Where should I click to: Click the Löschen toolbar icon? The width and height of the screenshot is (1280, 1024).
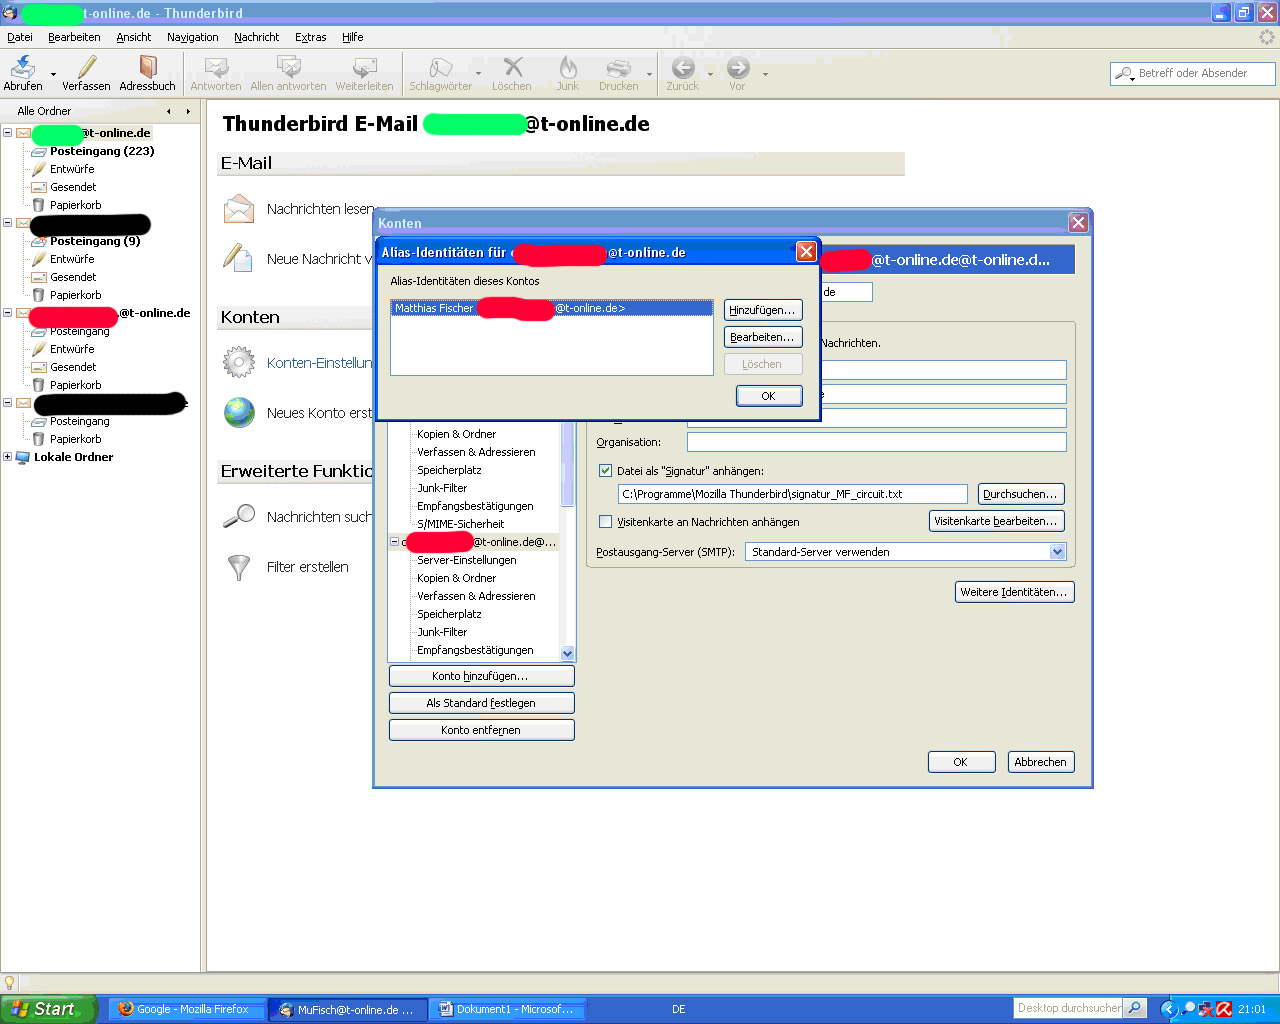(x=512, y=68)
